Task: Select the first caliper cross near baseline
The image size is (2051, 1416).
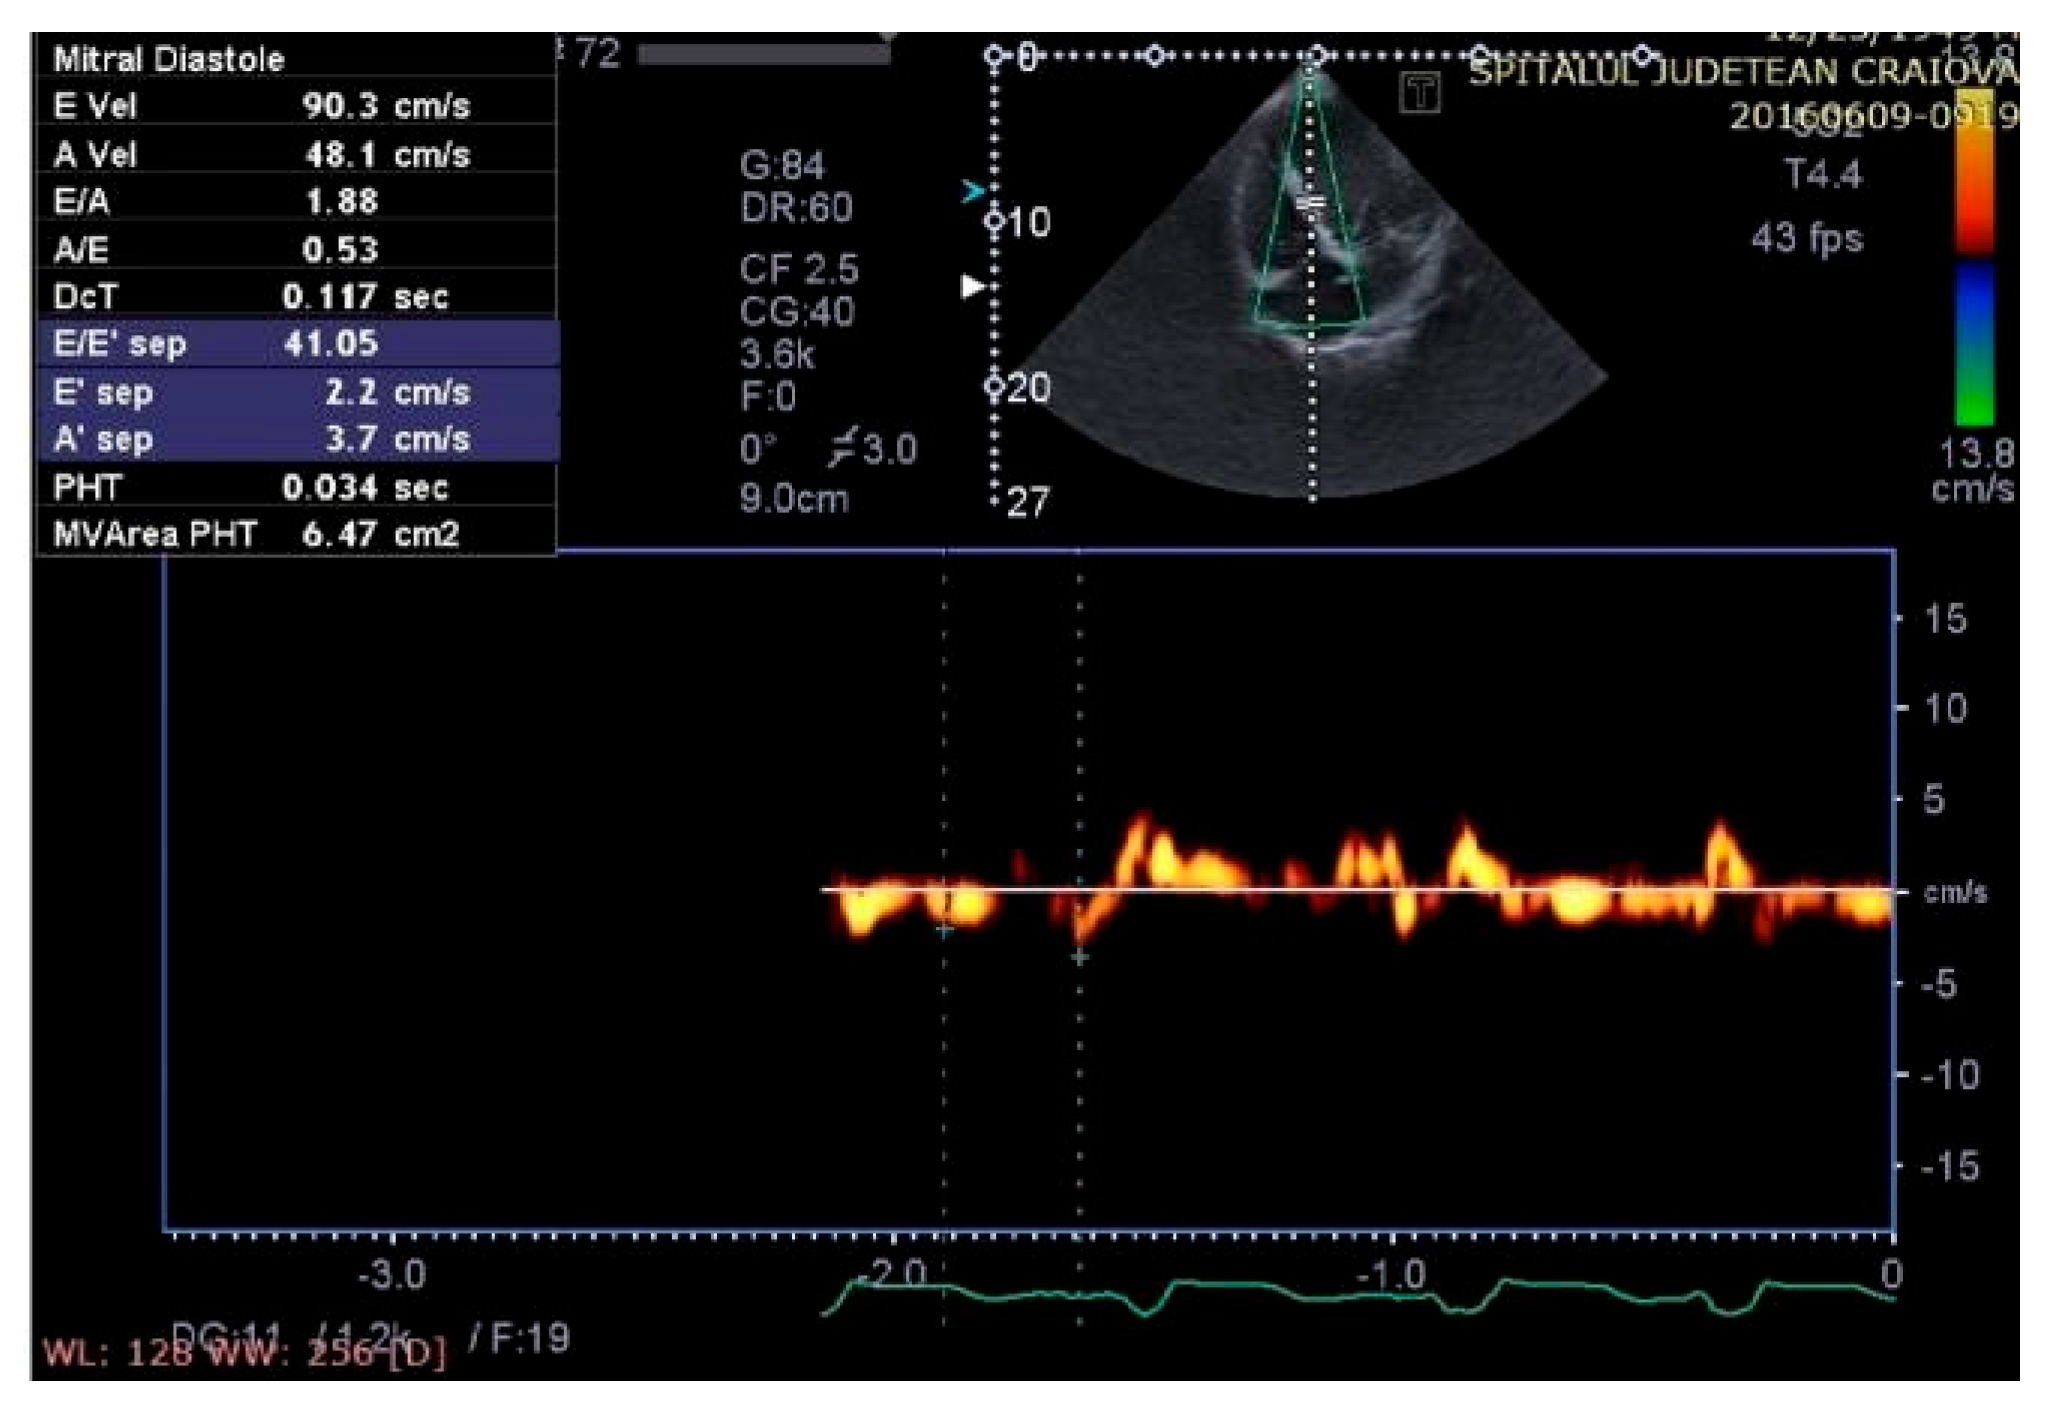Action: pos(944,930)
